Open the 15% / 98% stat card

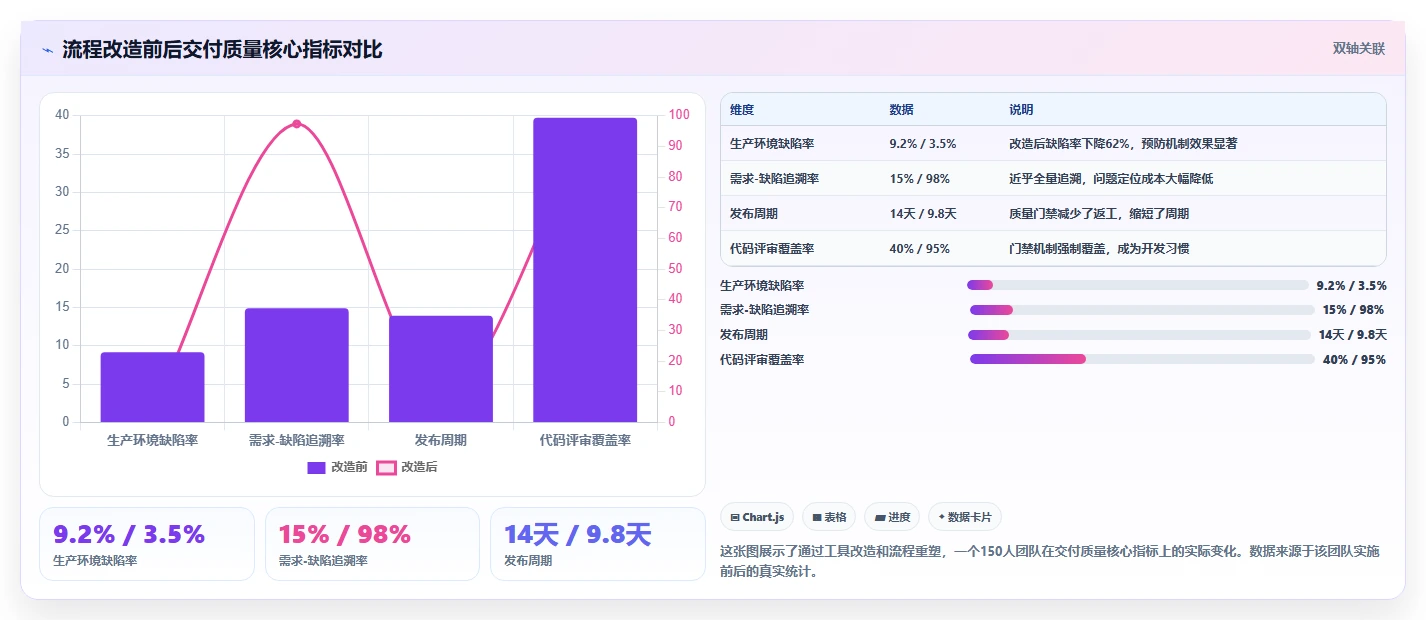(372, 544)
